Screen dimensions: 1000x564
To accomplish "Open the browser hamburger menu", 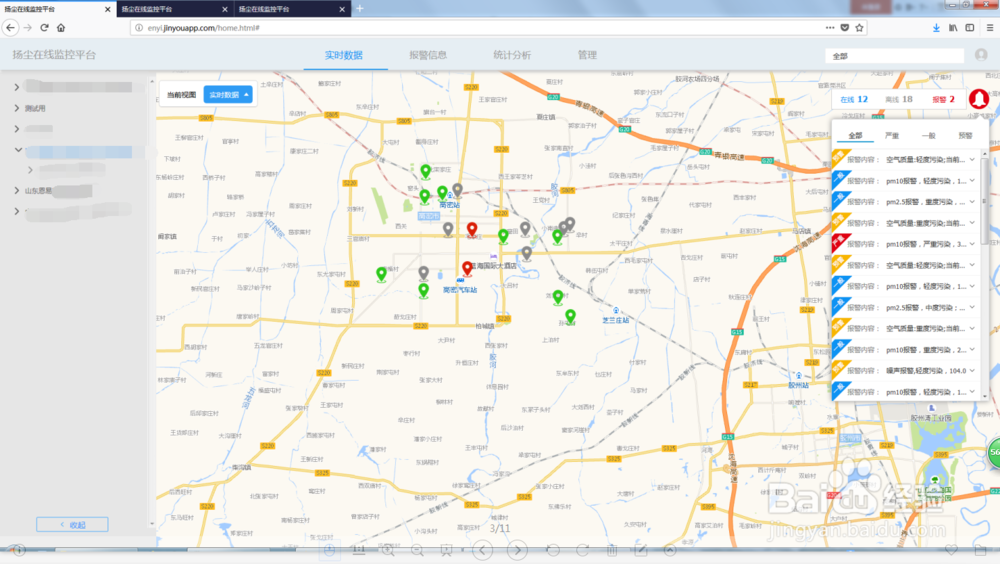I will (990, 27).
